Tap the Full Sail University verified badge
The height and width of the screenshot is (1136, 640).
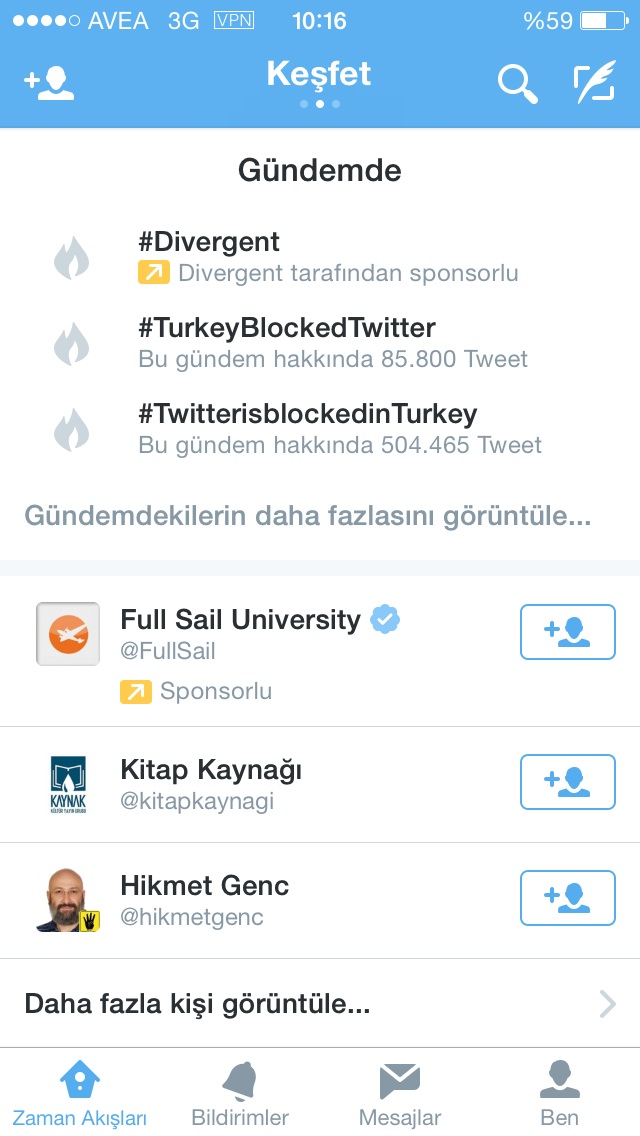[385, 620]
